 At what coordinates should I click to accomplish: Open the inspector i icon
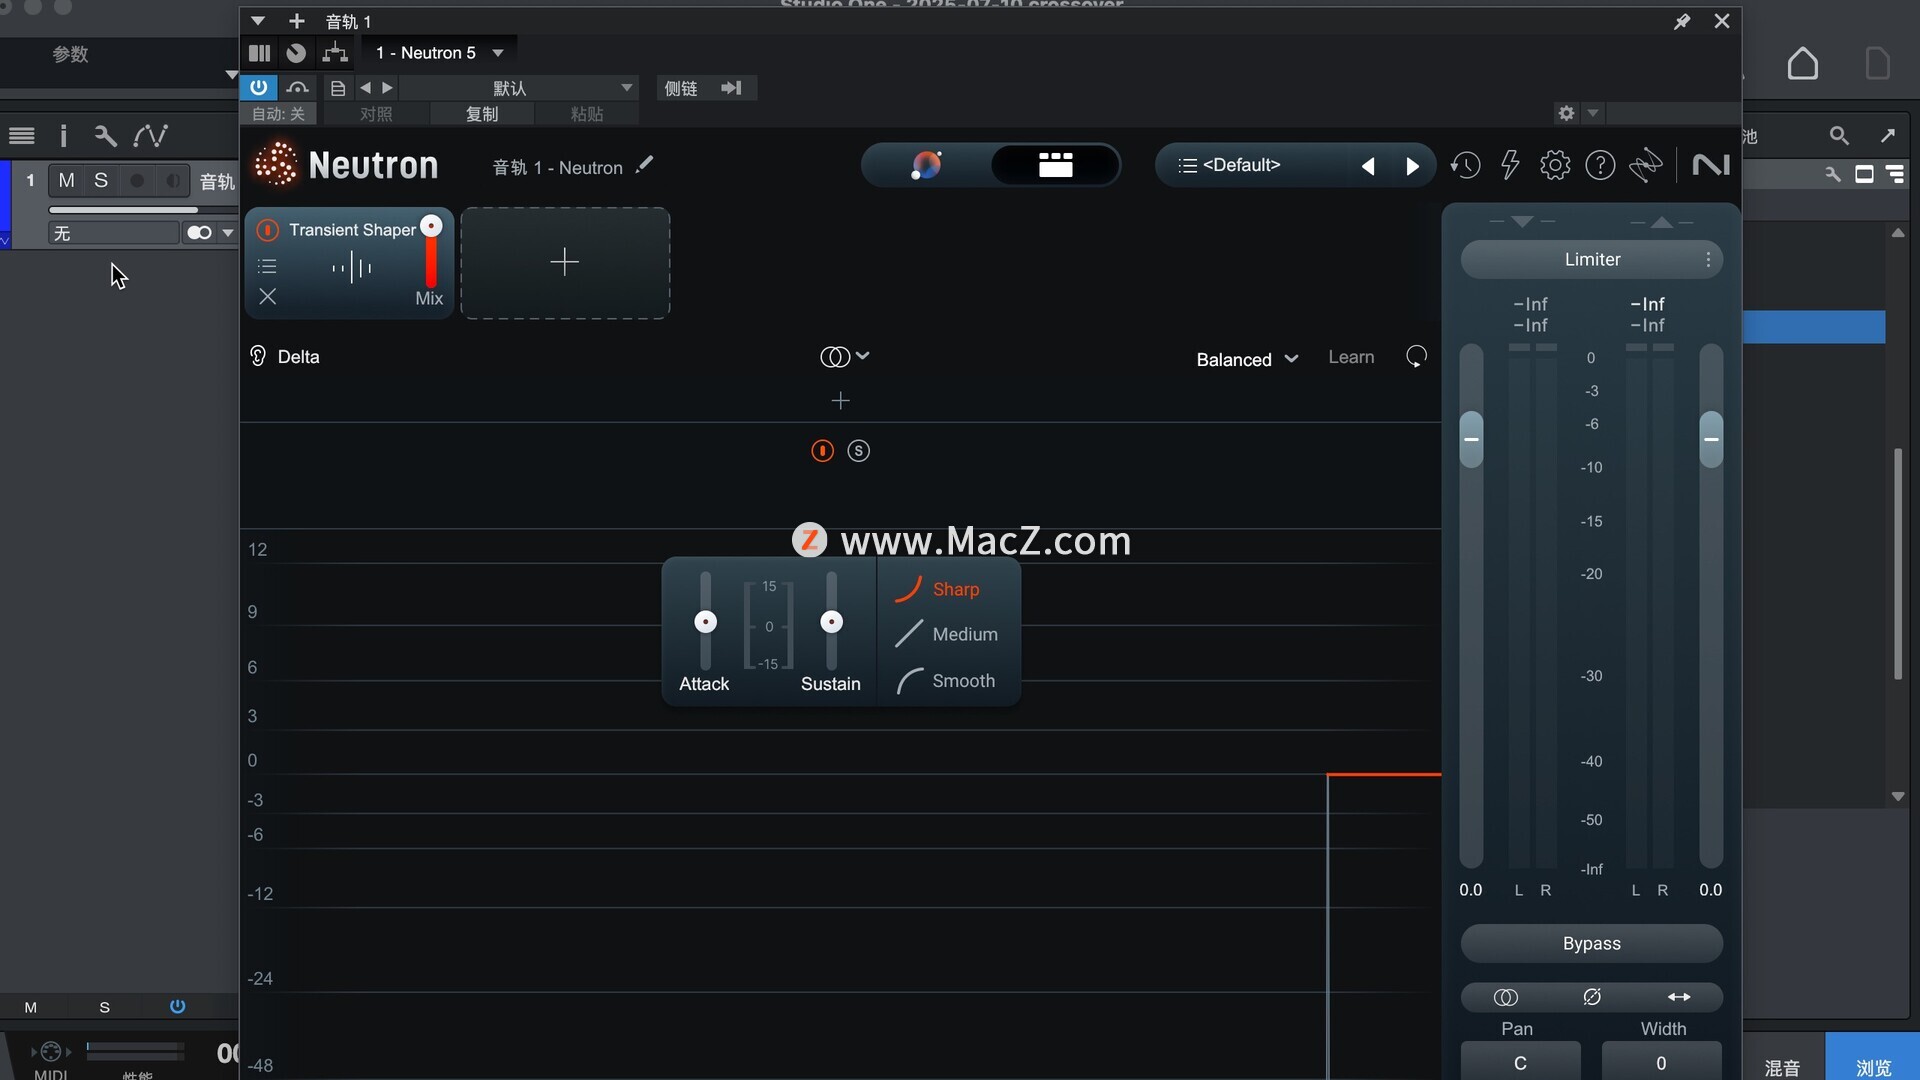click(x=63, y=135)
